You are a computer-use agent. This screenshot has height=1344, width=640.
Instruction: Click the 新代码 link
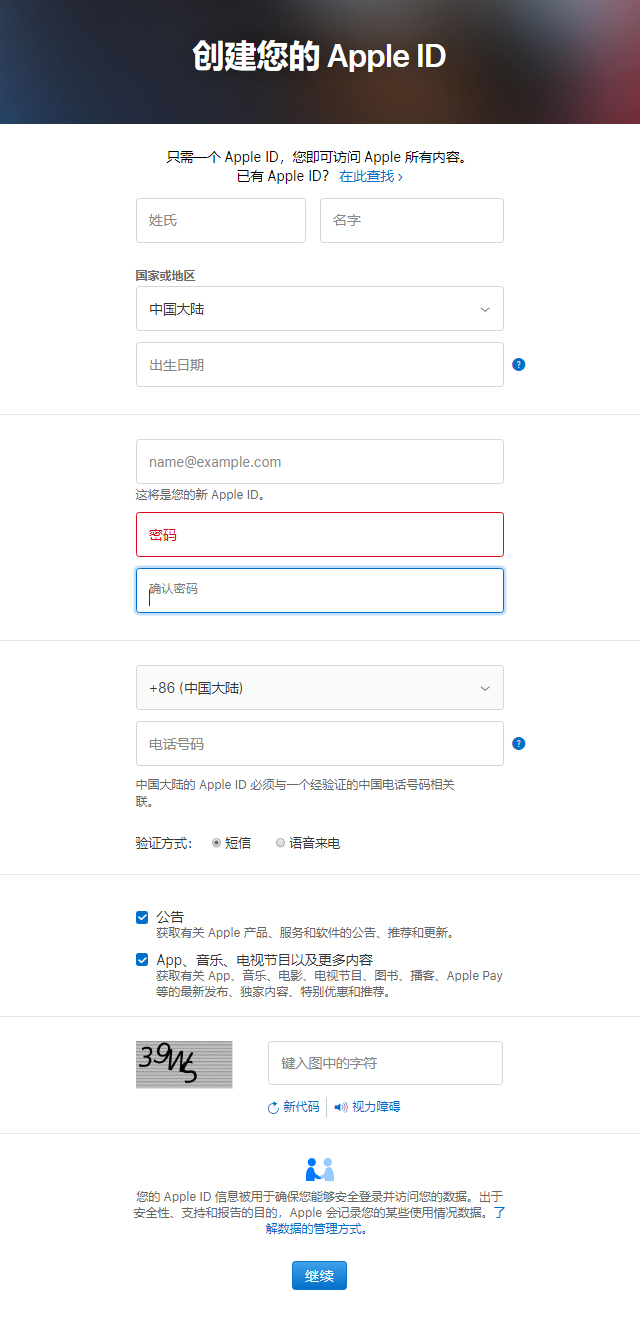[301, 1107]
